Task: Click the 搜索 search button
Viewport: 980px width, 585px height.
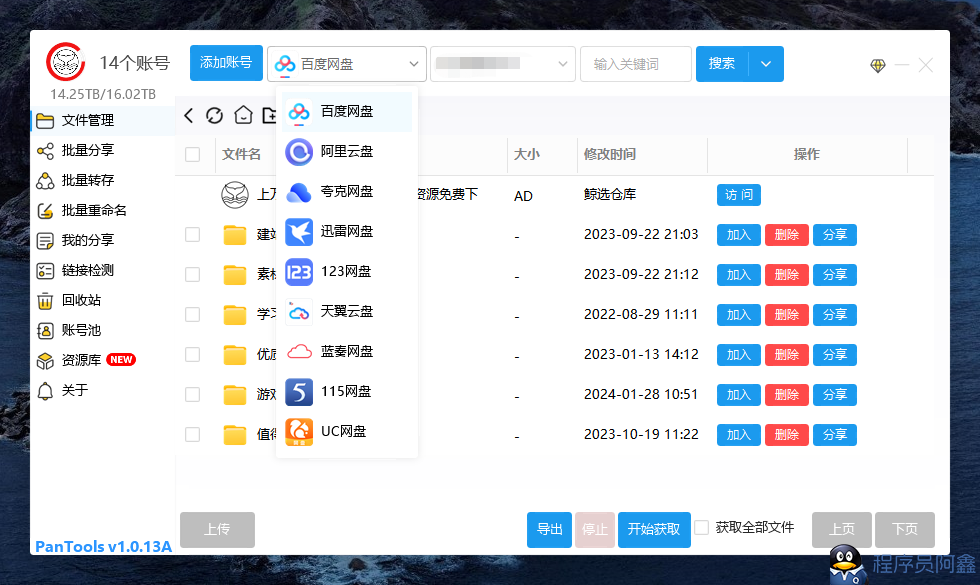Action: coord(722,64)
